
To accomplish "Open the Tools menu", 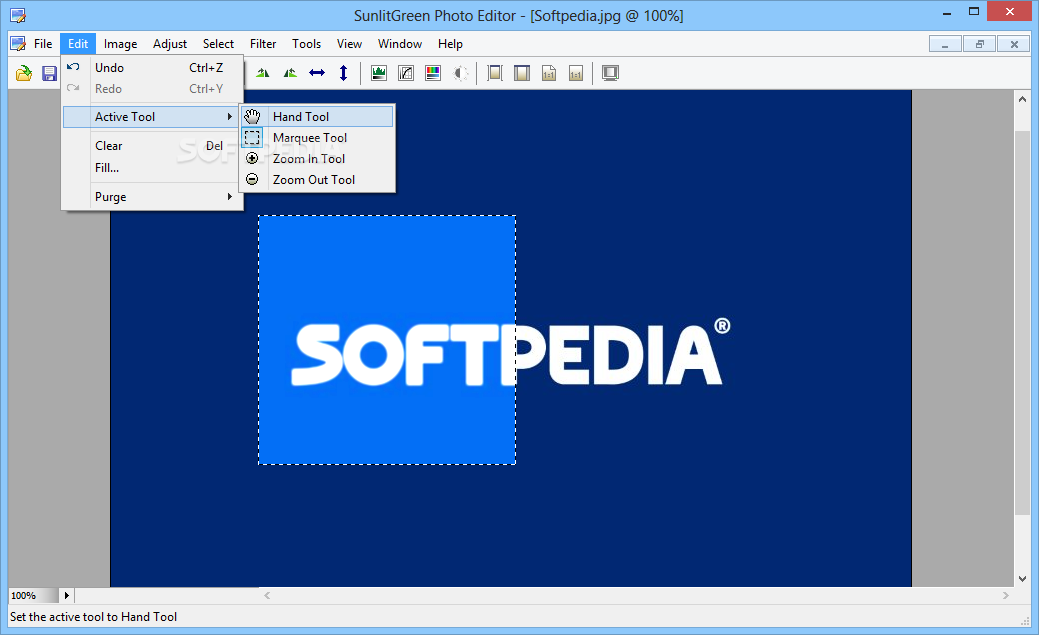I will [x=306, y=44].
